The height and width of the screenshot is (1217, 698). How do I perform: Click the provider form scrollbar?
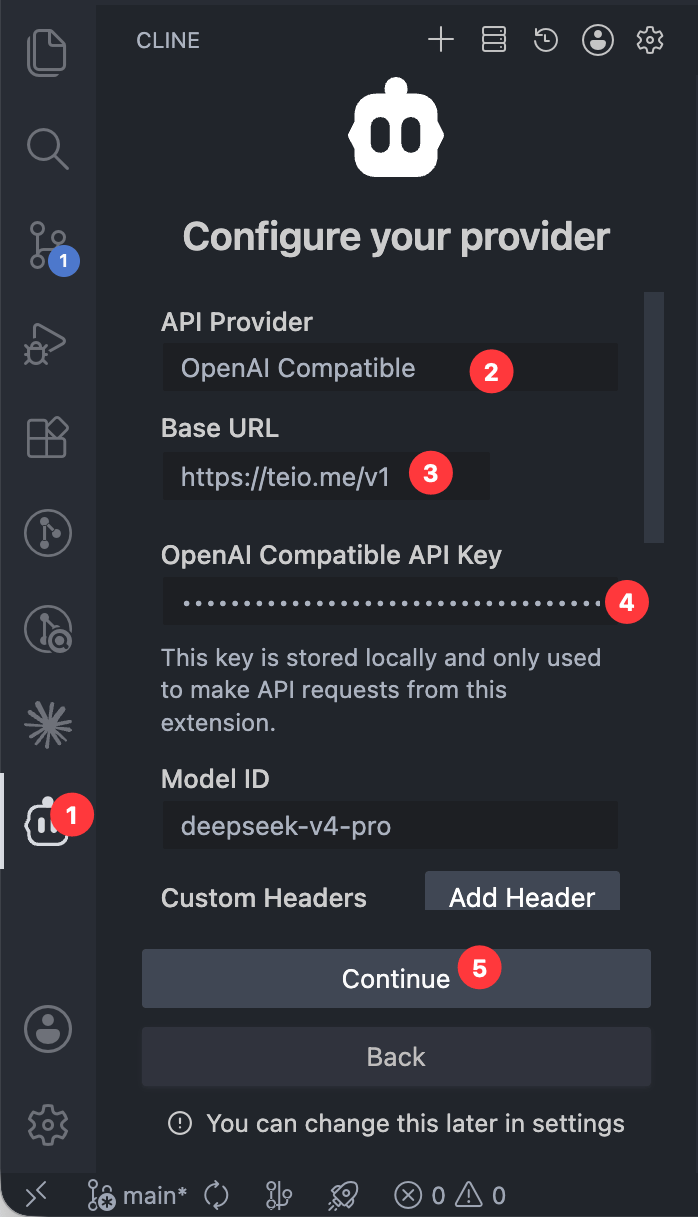[x=654, y=417]
